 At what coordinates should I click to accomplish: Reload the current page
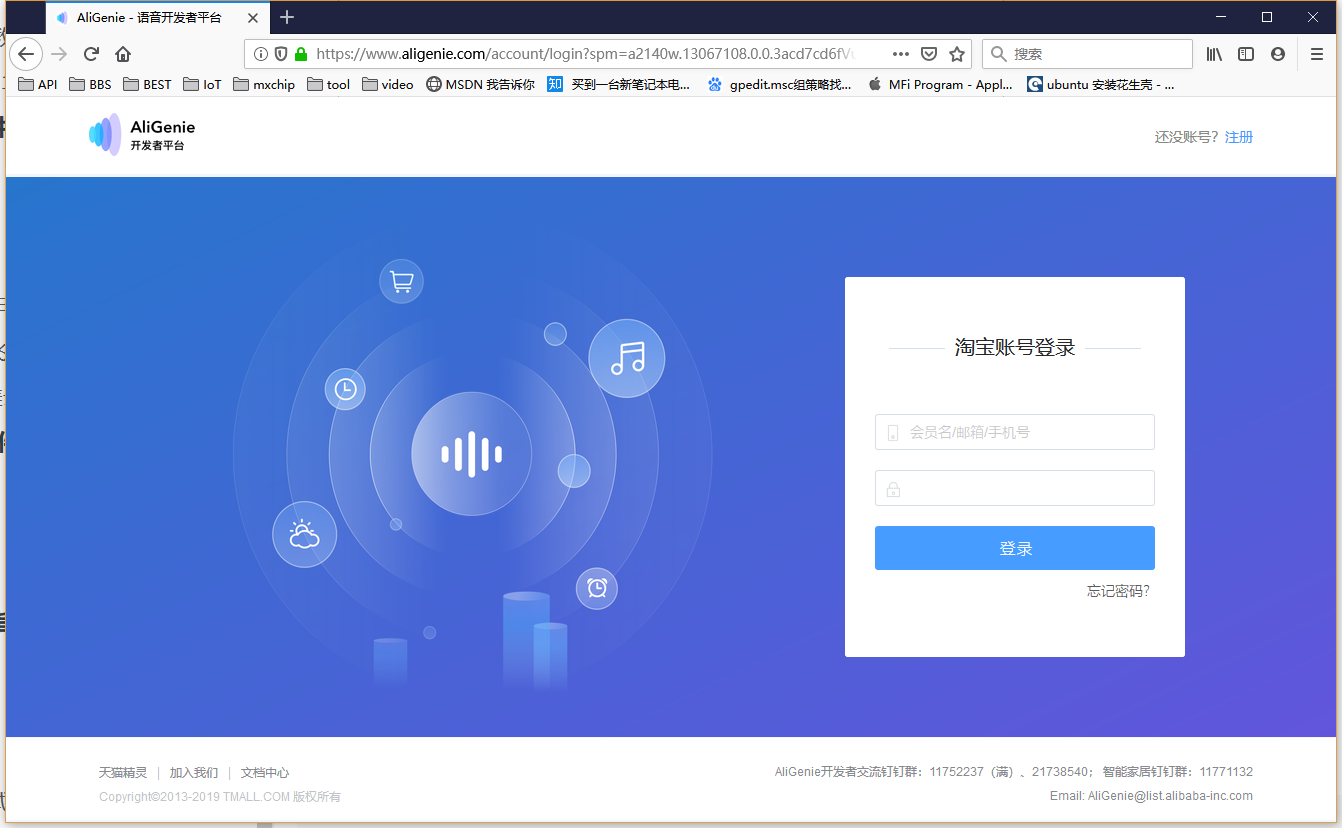coord(91,54)
